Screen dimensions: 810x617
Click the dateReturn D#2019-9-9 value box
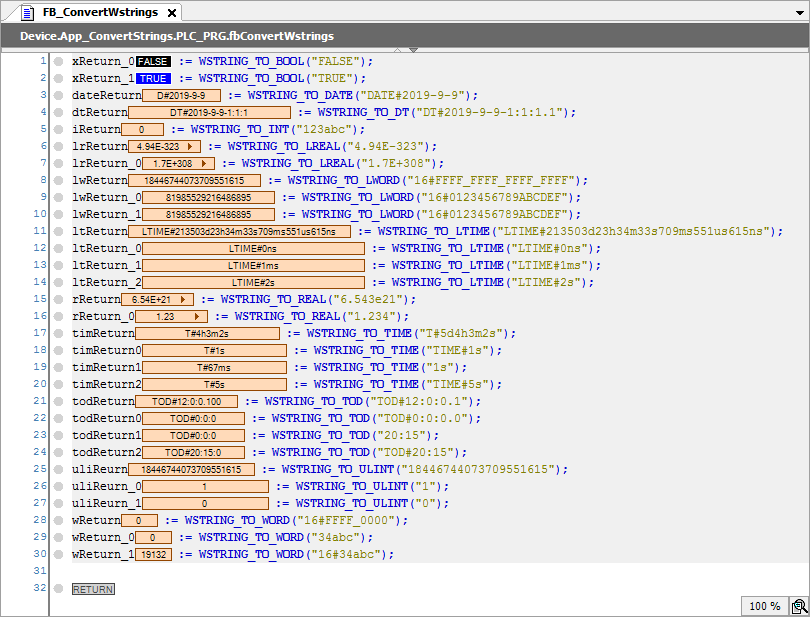pyautogui.click(x=174, y=95)
